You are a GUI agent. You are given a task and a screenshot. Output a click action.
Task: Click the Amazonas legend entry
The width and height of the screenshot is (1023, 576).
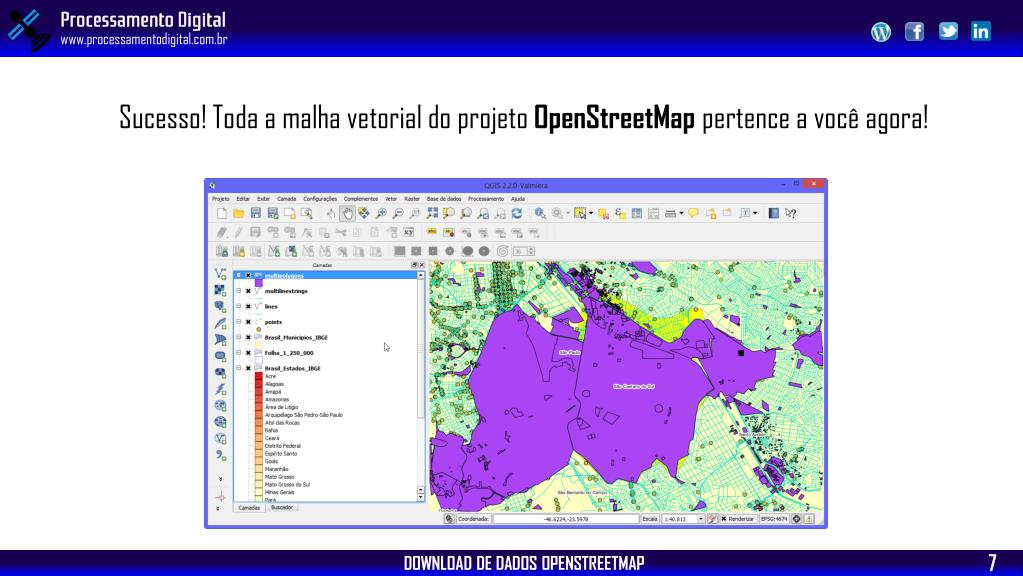277,399
